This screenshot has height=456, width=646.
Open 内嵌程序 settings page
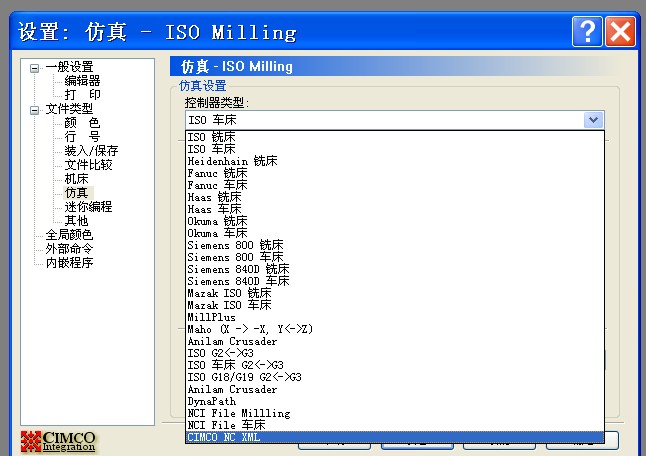[x=69, y=262]
